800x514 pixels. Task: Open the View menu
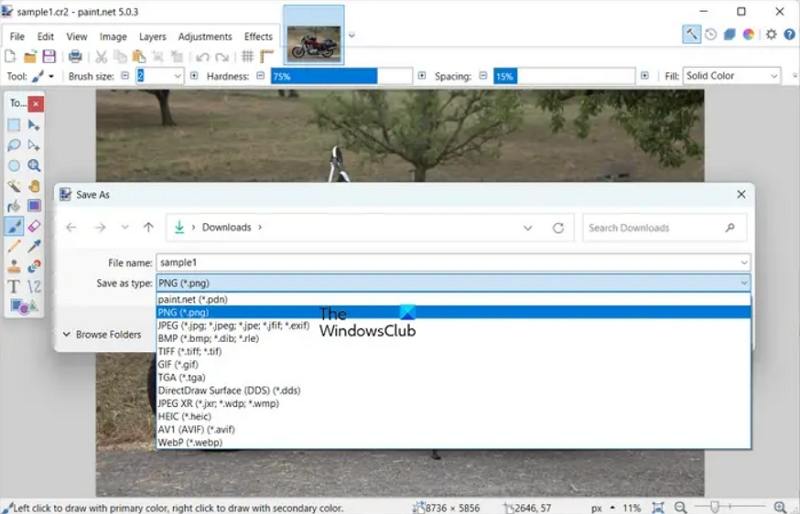77,37
